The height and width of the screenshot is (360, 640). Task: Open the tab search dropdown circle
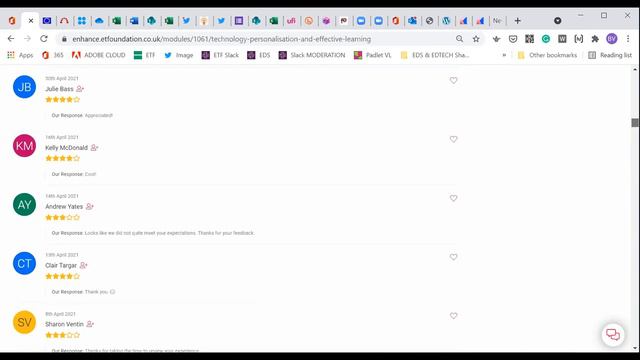[558, 20]
